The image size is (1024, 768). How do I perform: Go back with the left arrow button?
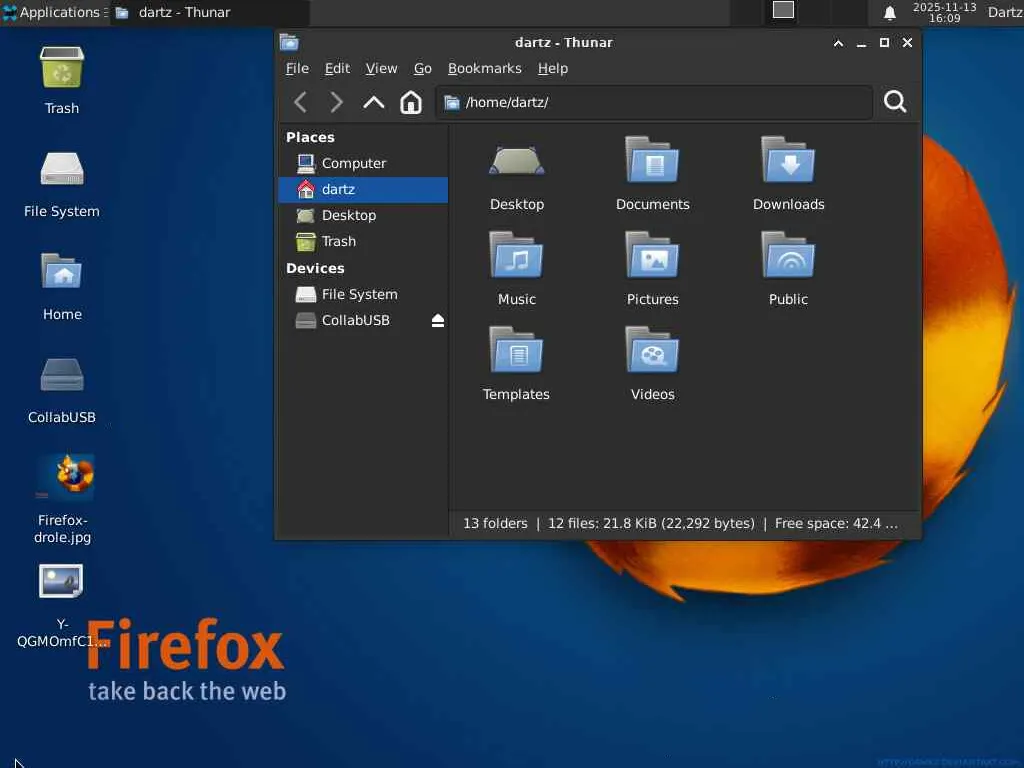tap(300, 102)
